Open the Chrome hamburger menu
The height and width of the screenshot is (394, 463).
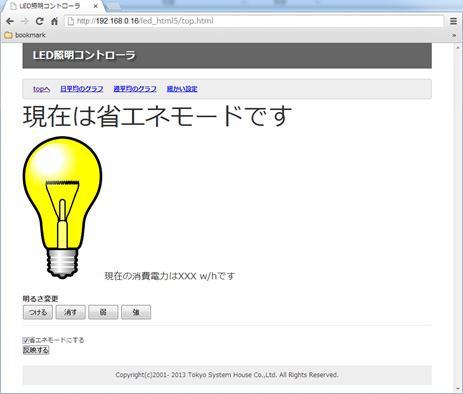tap(453, 21)
